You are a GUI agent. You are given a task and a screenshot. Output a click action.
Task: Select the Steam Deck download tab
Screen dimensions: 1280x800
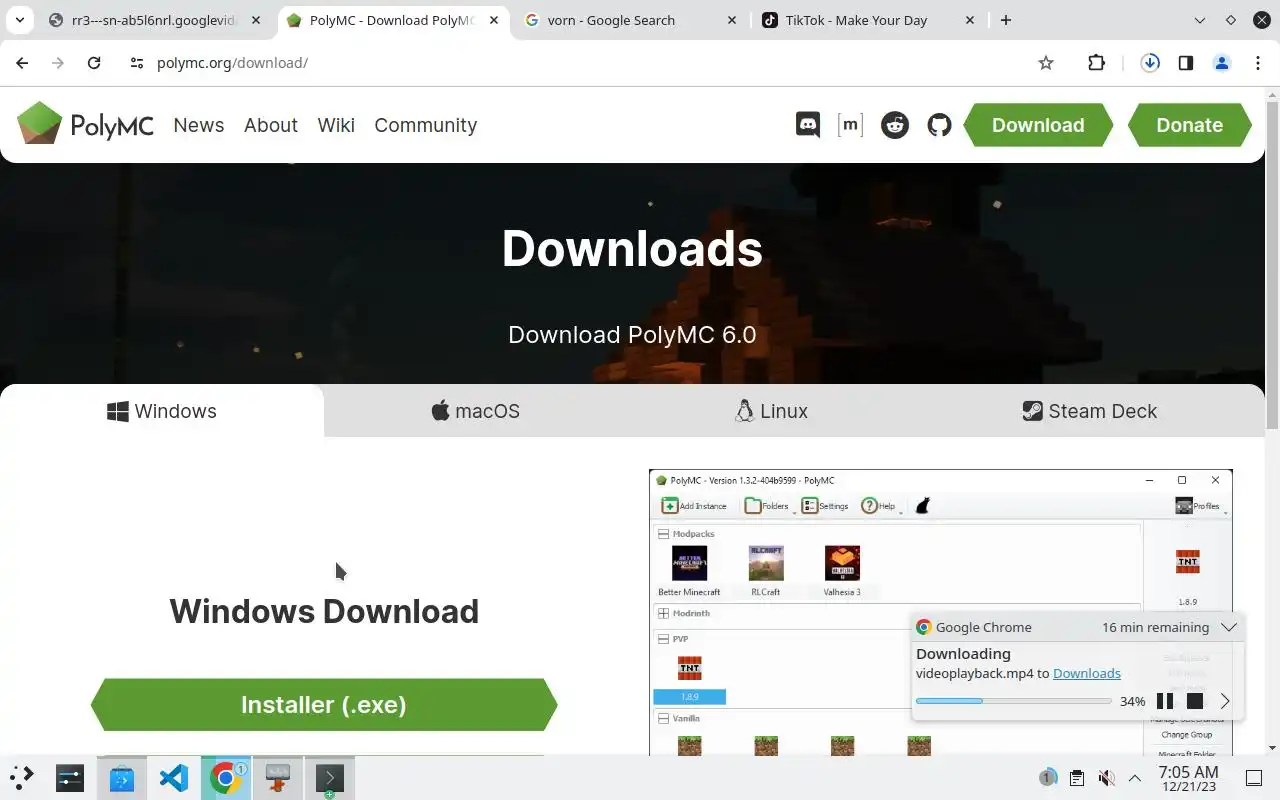pos(1089,411)
